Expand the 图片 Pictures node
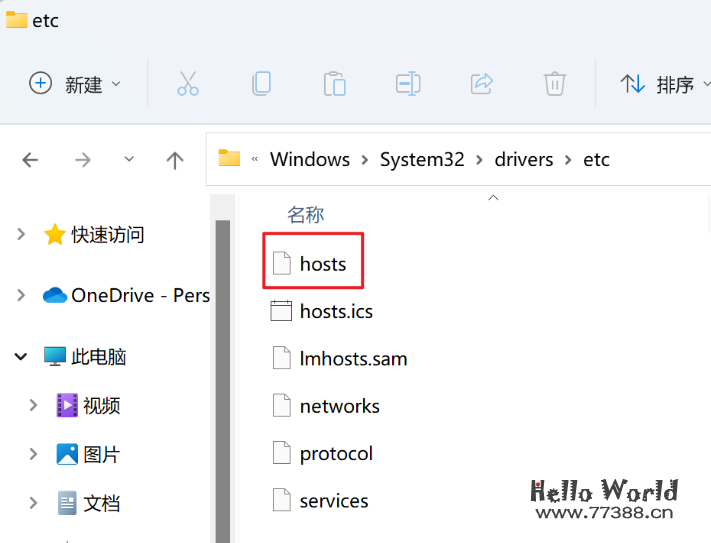Viewport: 711px width, 543px height. click(33, 454)
